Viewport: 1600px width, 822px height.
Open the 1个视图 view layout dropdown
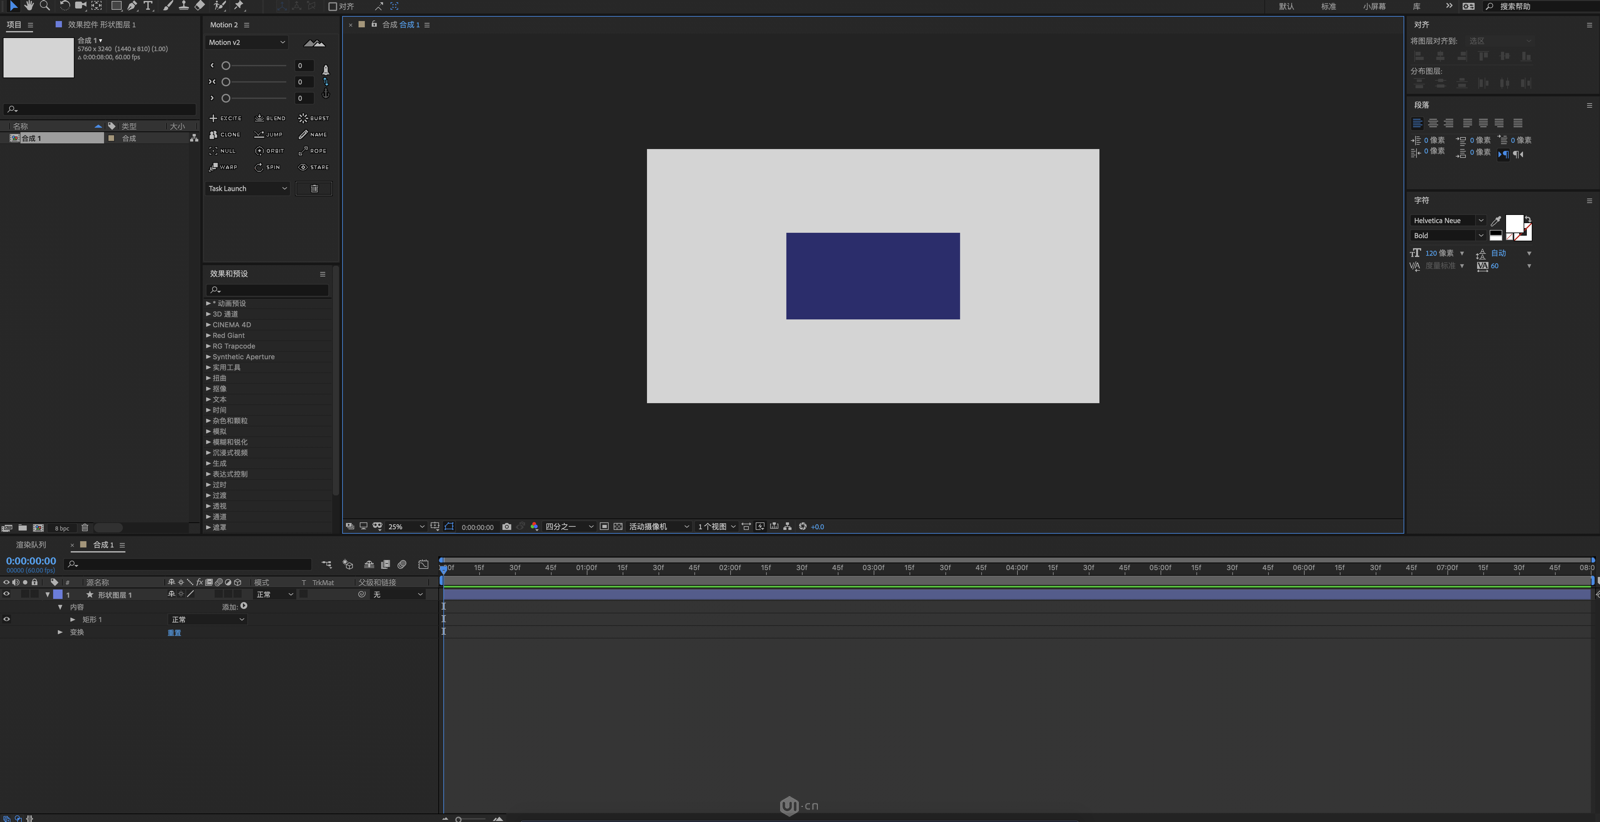717,526
